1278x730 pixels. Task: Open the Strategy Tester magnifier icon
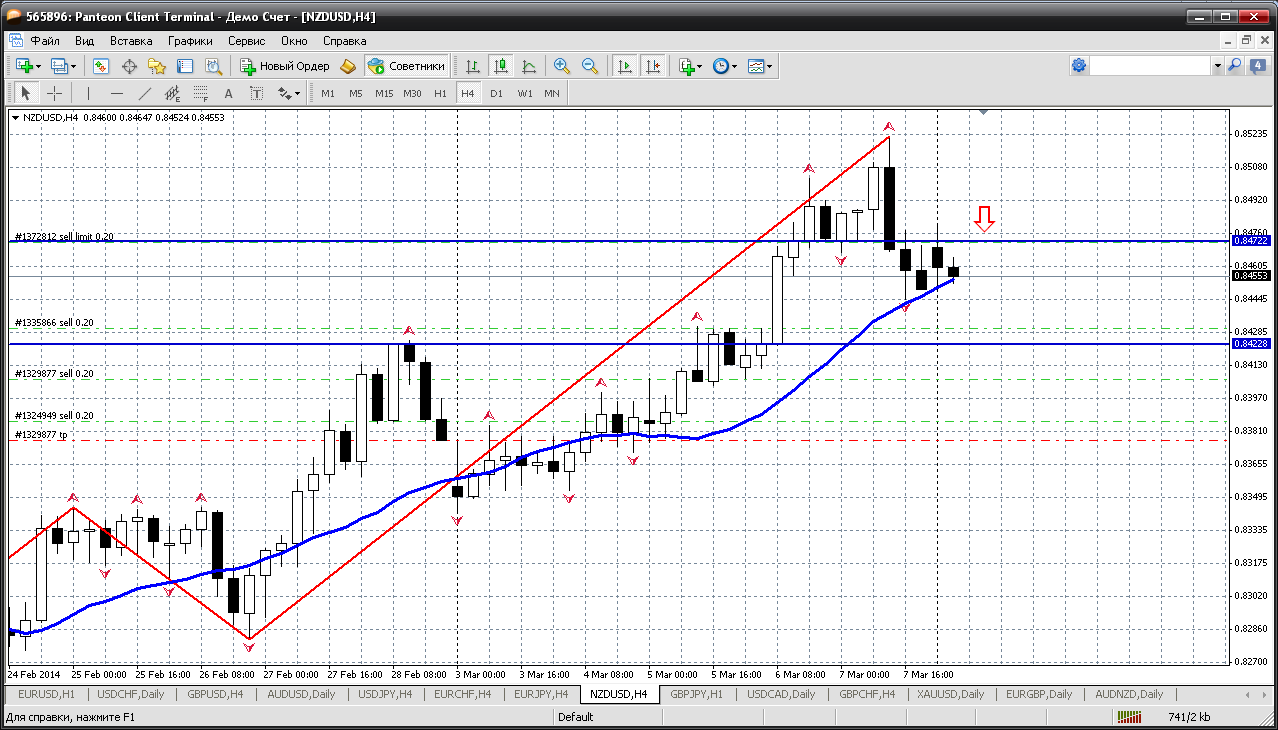[x=213, y=66]
